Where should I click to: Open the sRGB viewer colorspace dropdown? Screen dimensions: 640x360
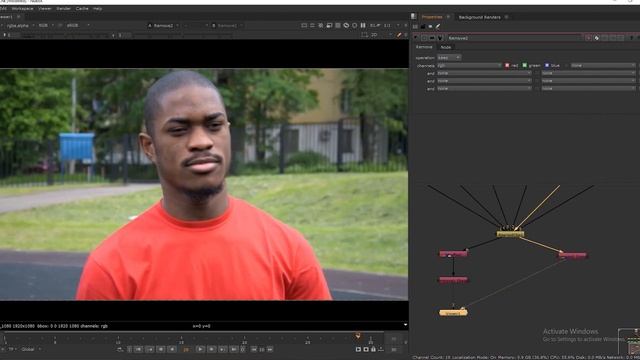click(78, 25)
